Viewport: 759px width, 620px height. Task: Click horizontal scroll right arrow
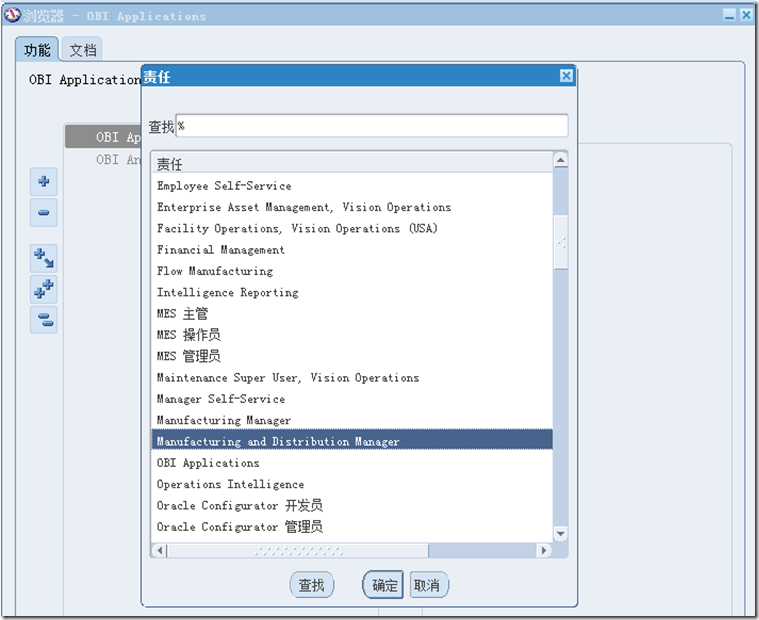click(544, 550)
